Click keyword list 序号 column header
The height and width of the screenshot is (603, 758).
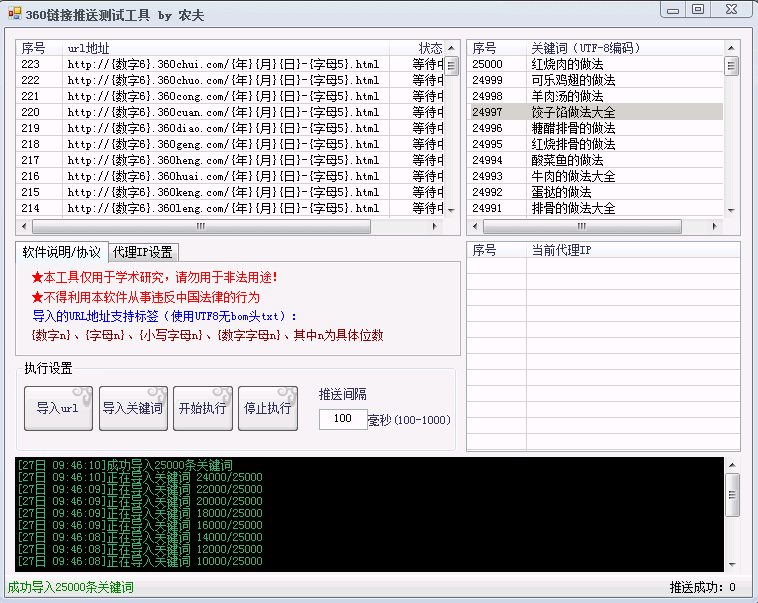[x=496, y=48]
